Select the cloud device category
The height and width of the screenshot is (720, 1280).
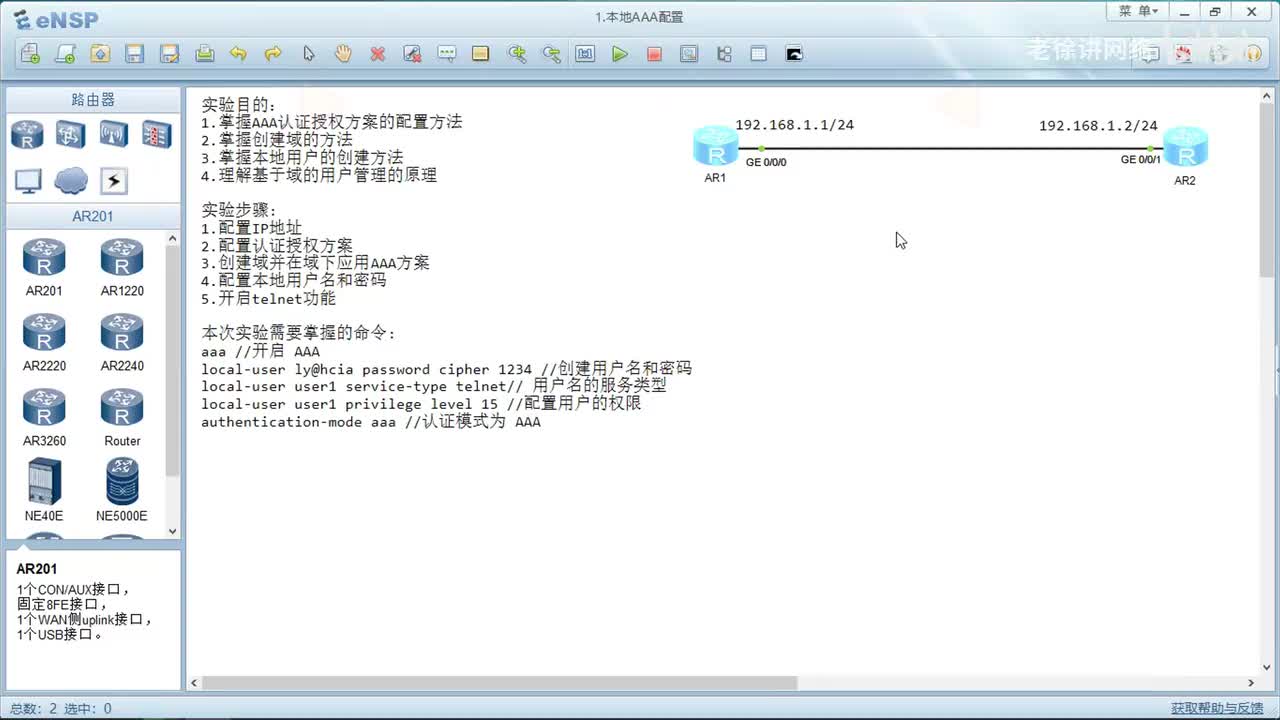click(x=70, y=181)
